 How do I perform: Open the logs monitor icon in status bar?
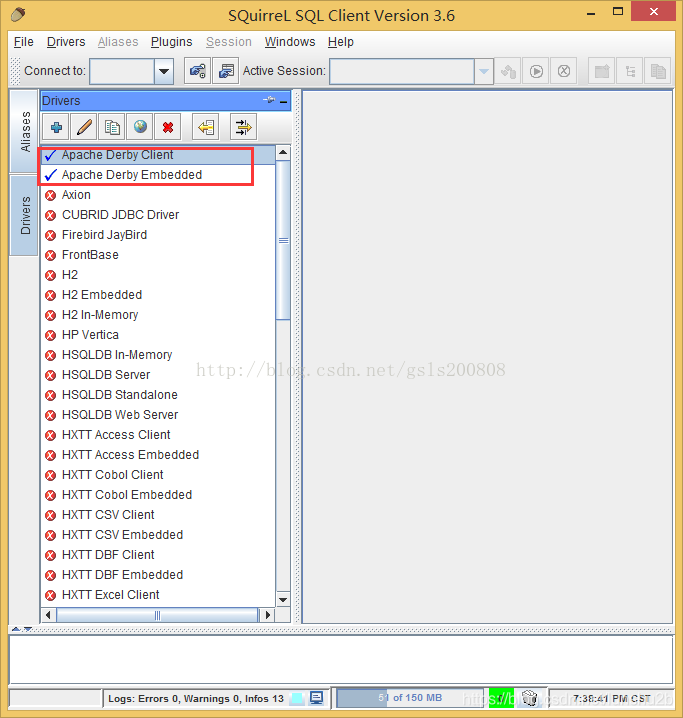click(x=316, y=698)
